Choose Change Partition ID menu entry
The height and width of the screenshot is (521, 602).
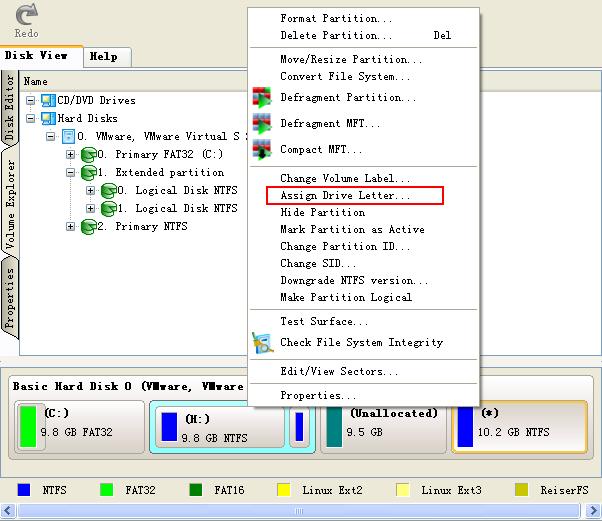(x=364, y=246)
